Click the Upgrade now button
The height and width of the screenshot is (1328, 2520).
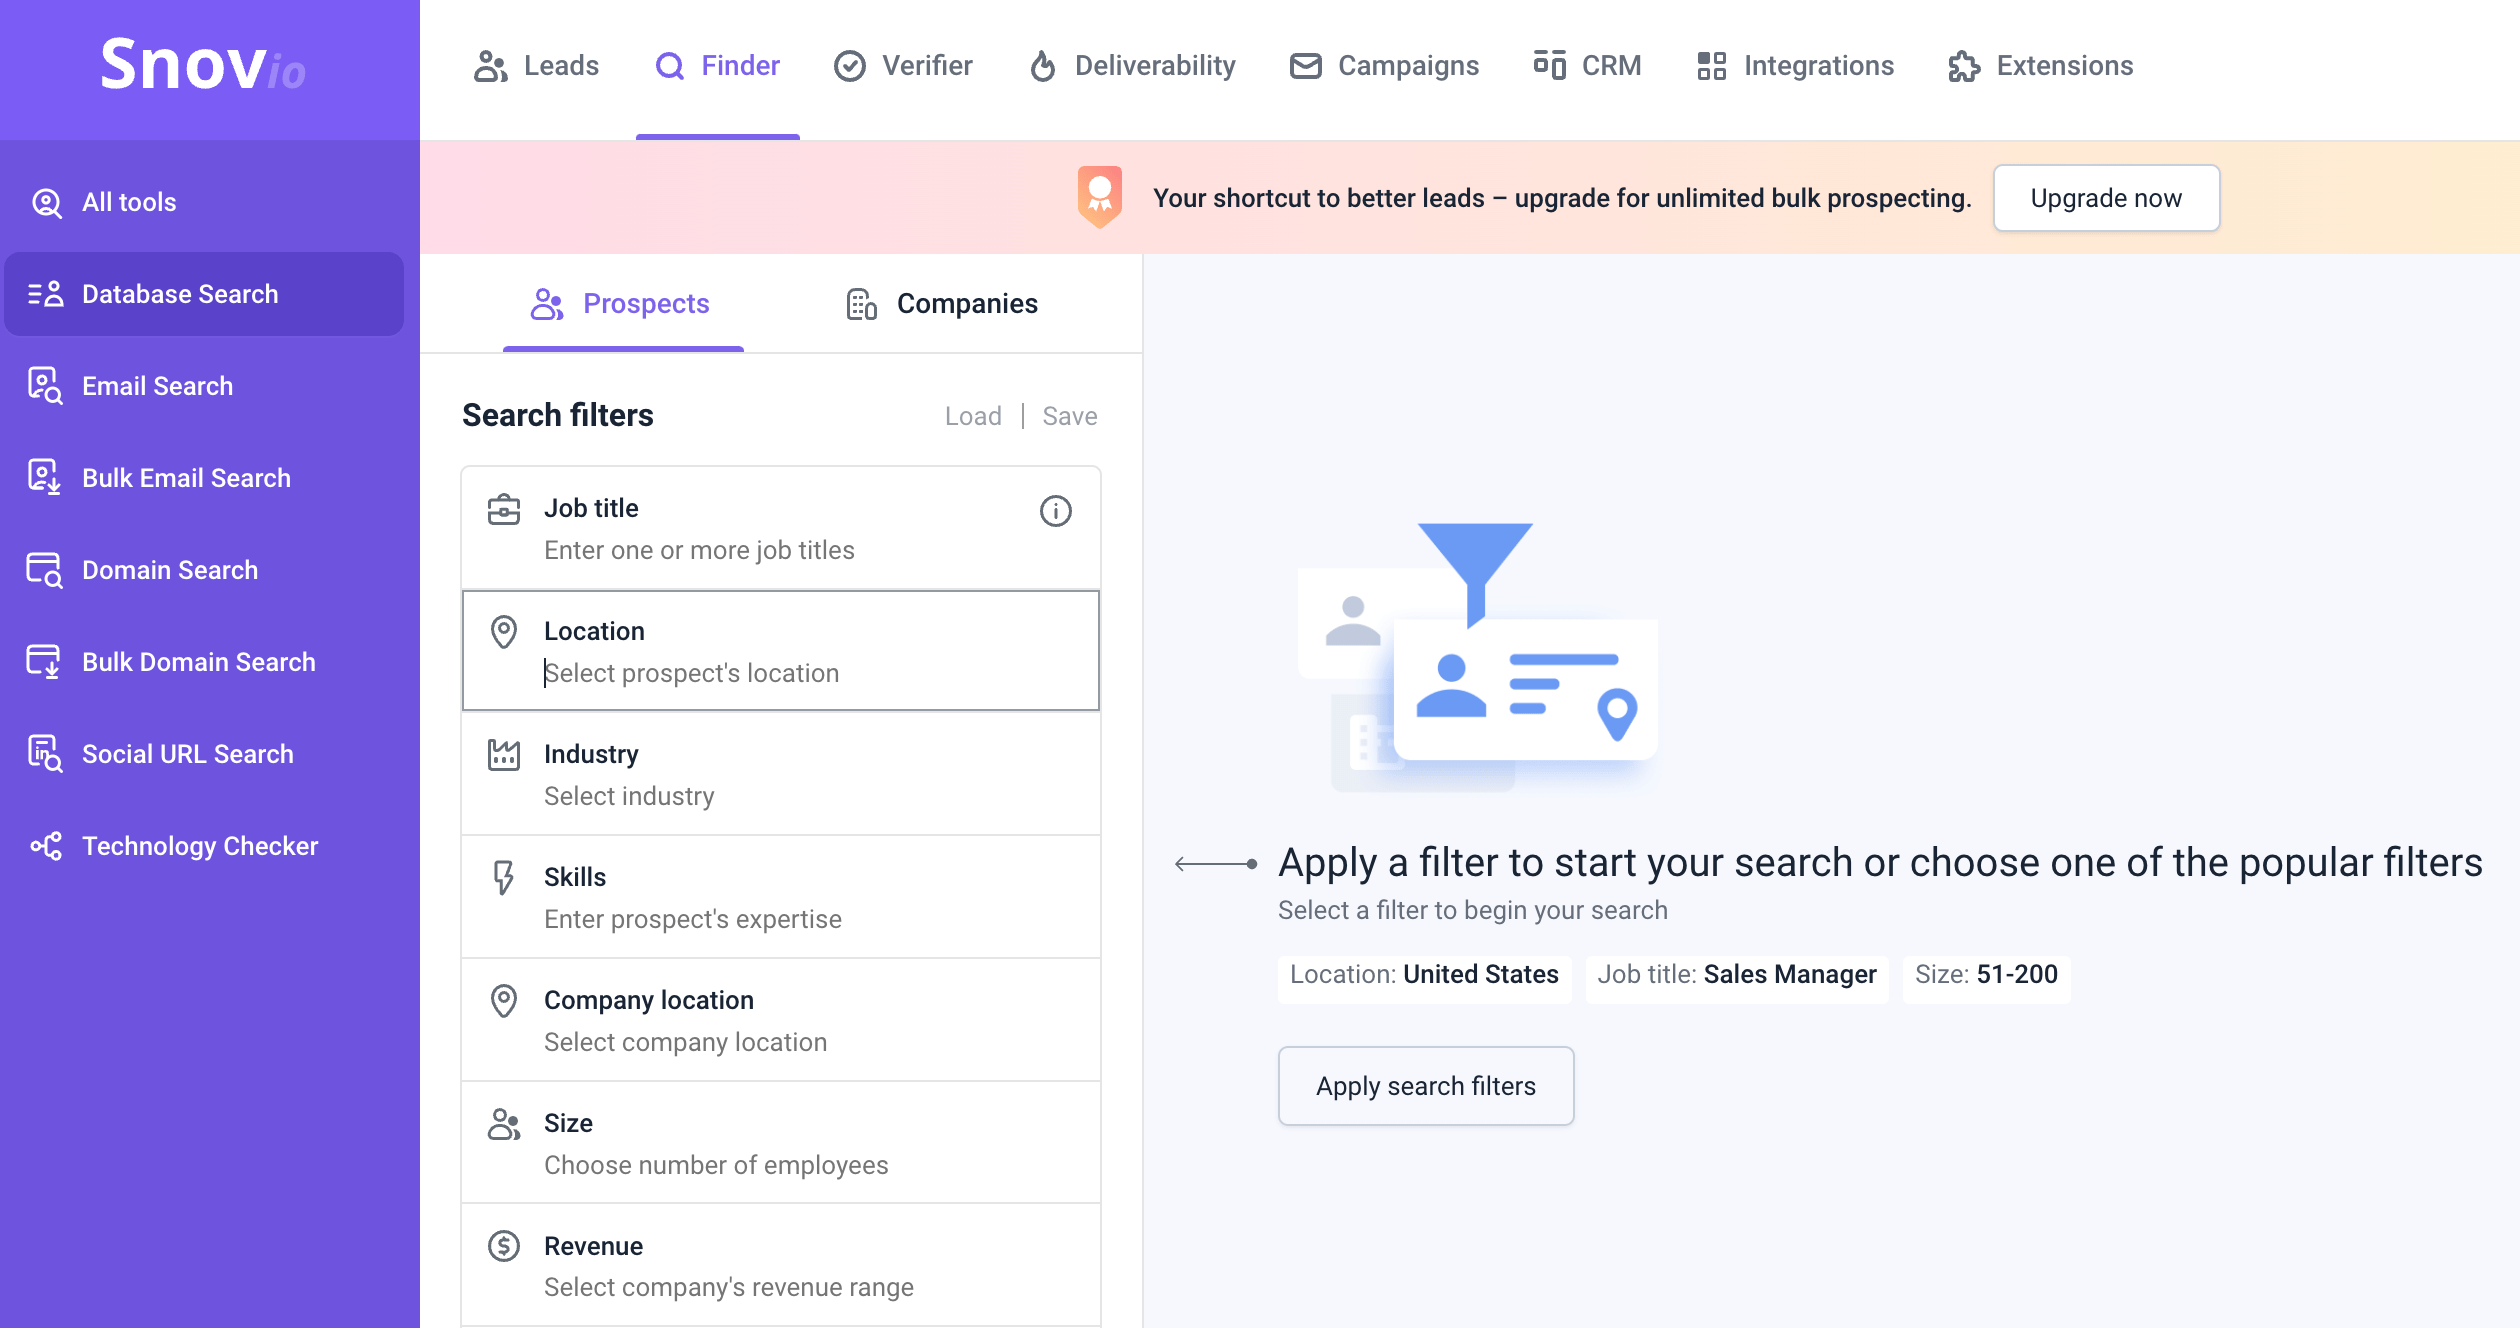pos(2106,197)
